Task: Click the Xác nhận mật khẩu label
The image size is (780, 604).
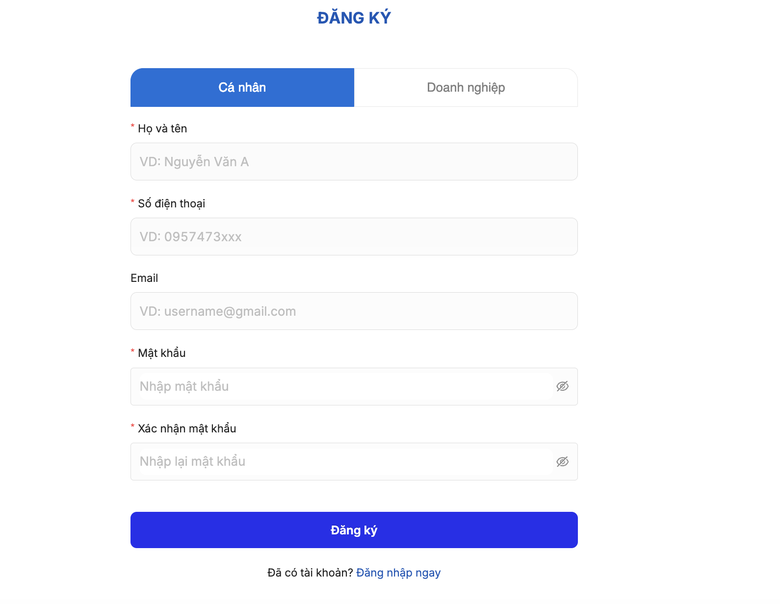Action: click(186, 428)
